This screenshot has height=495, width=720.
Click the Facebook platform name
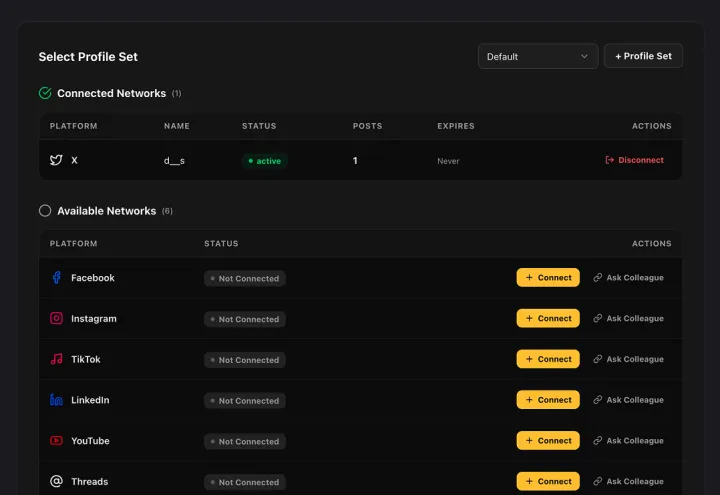point(93,278)
